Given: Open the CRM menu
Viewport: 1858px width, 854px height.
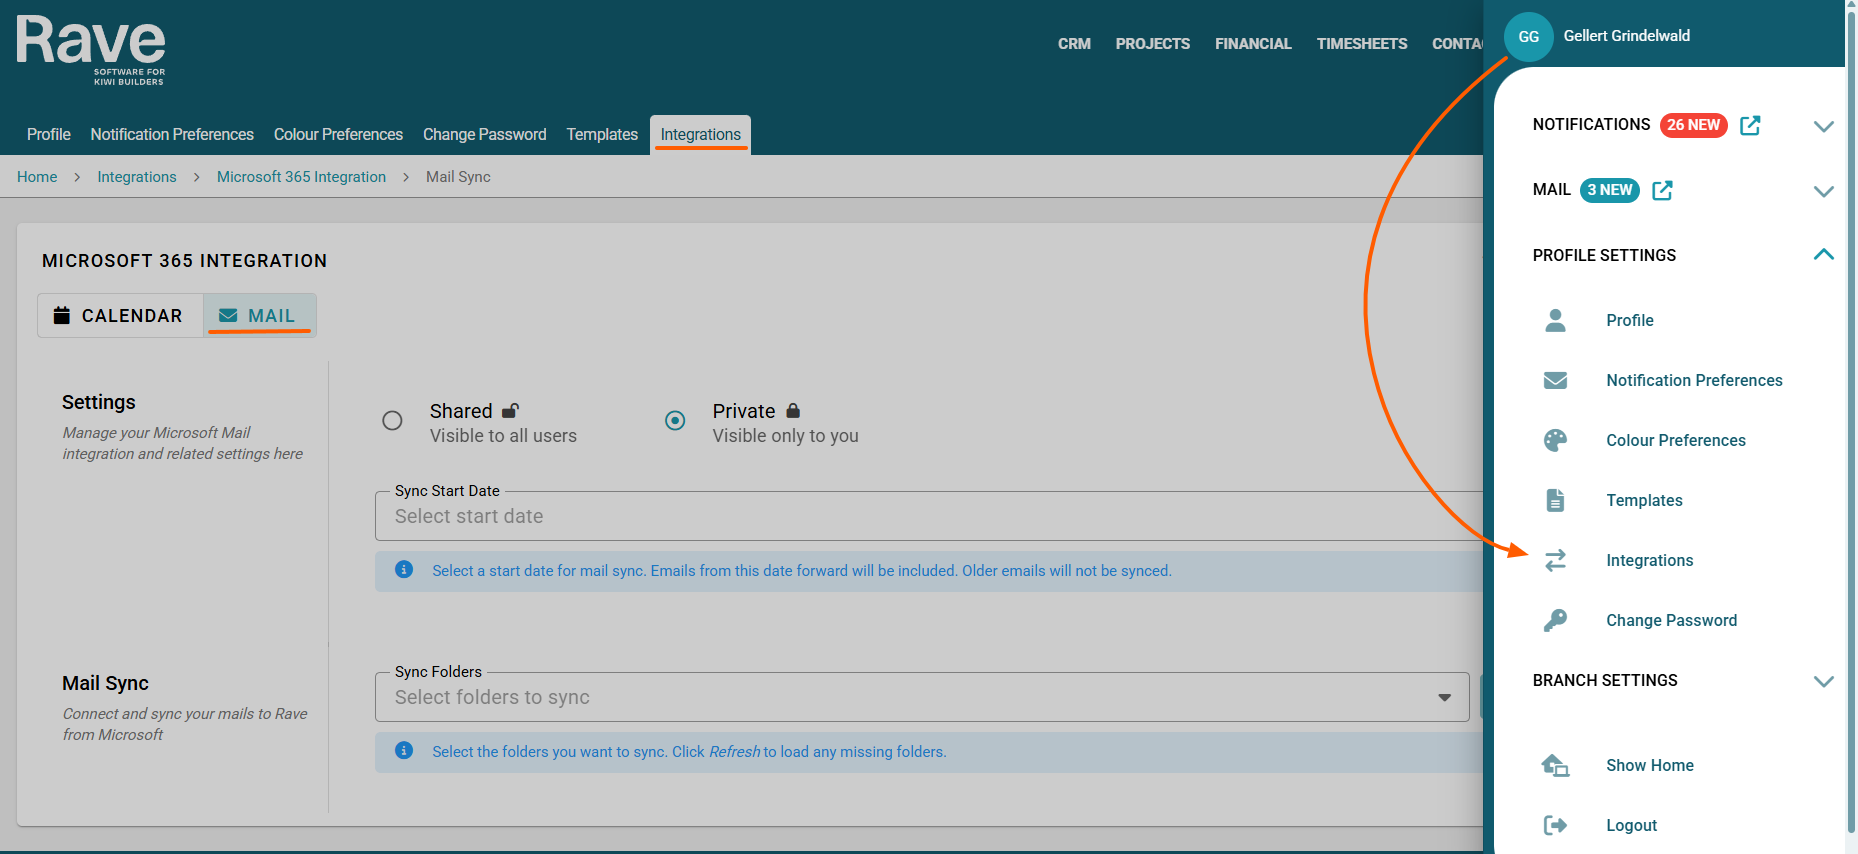Looking at the screenshot, I should click(x=1074, y=44).
